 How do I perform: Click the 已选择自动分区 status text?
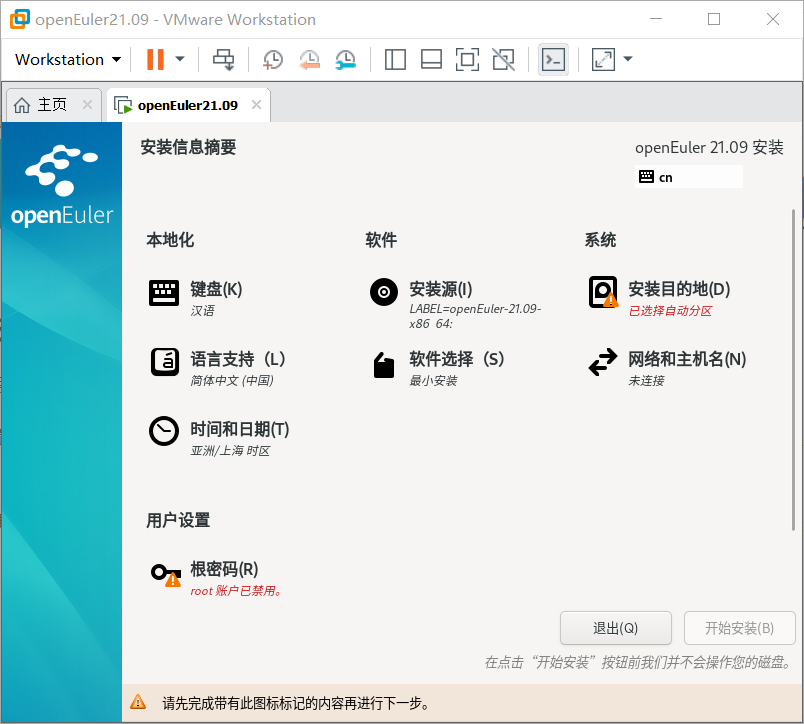coord(671,311)
